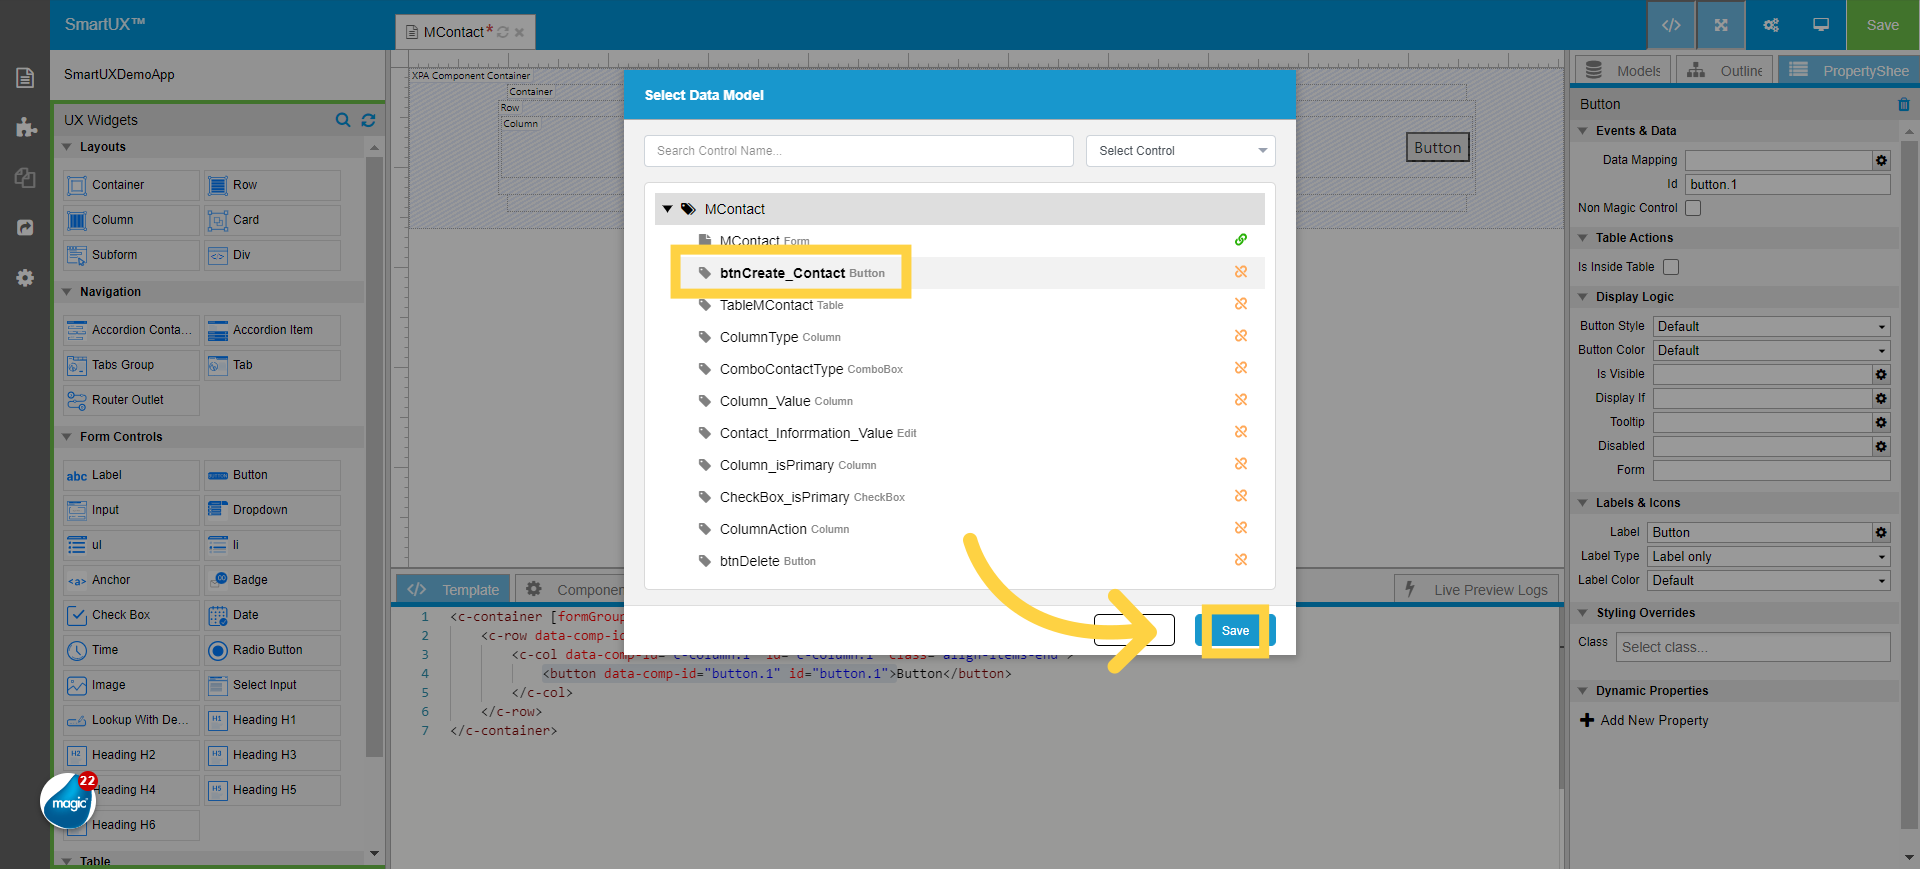This screenshot has height=869, width=1920.
Task: Select the CheckBox_isPrimary row
Action: 960,497
